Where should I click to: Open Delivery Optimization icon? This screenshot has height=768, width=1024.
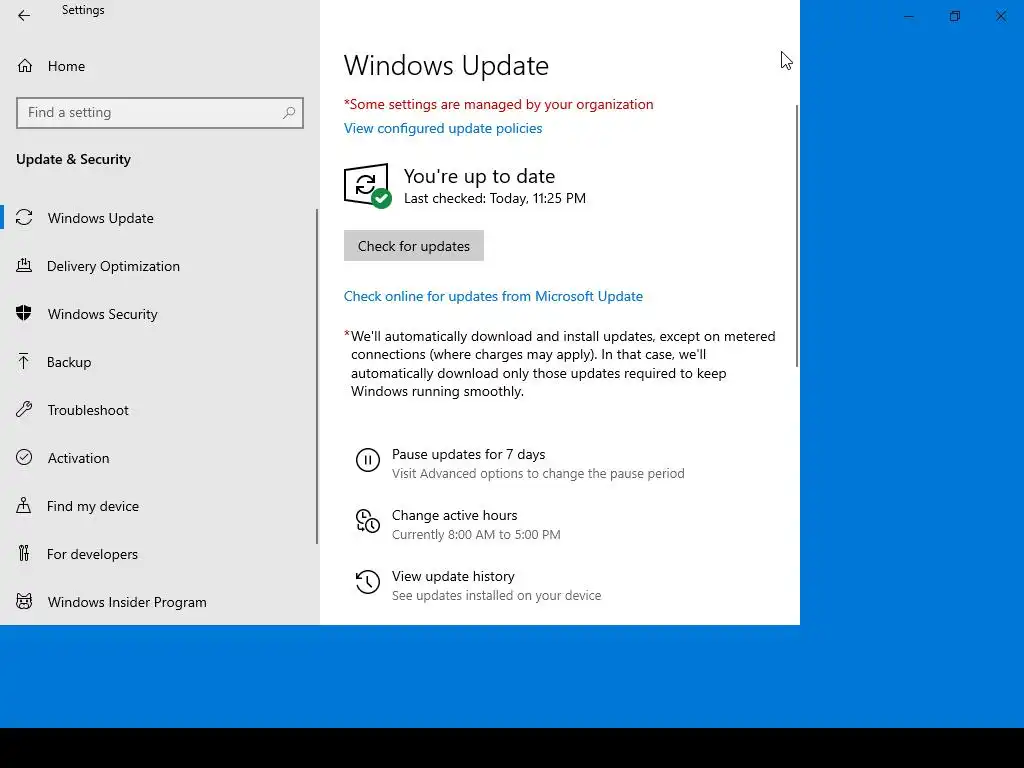[x=24, y=266]
